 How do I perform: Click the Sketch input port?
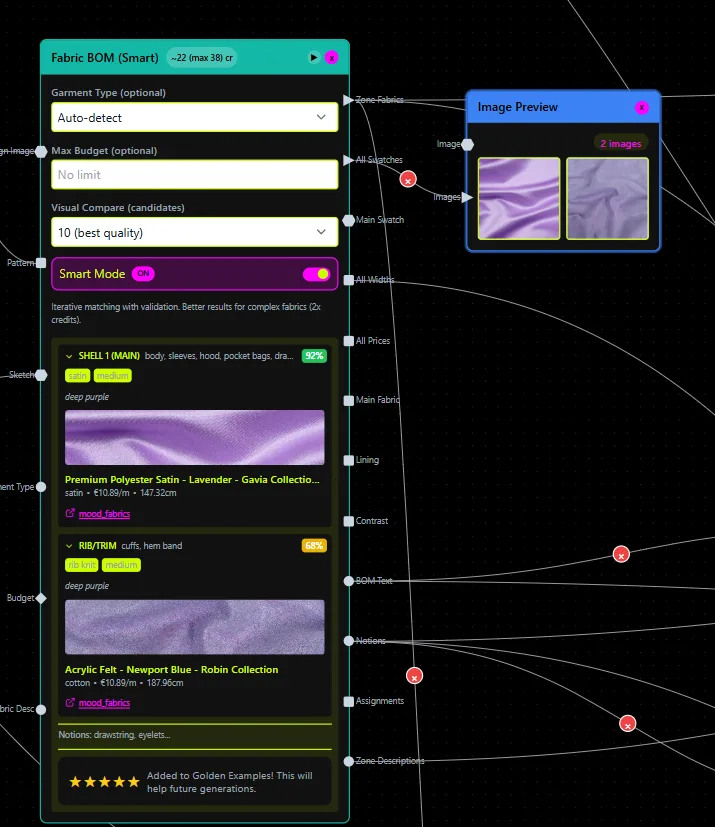(x=41, y=375)
